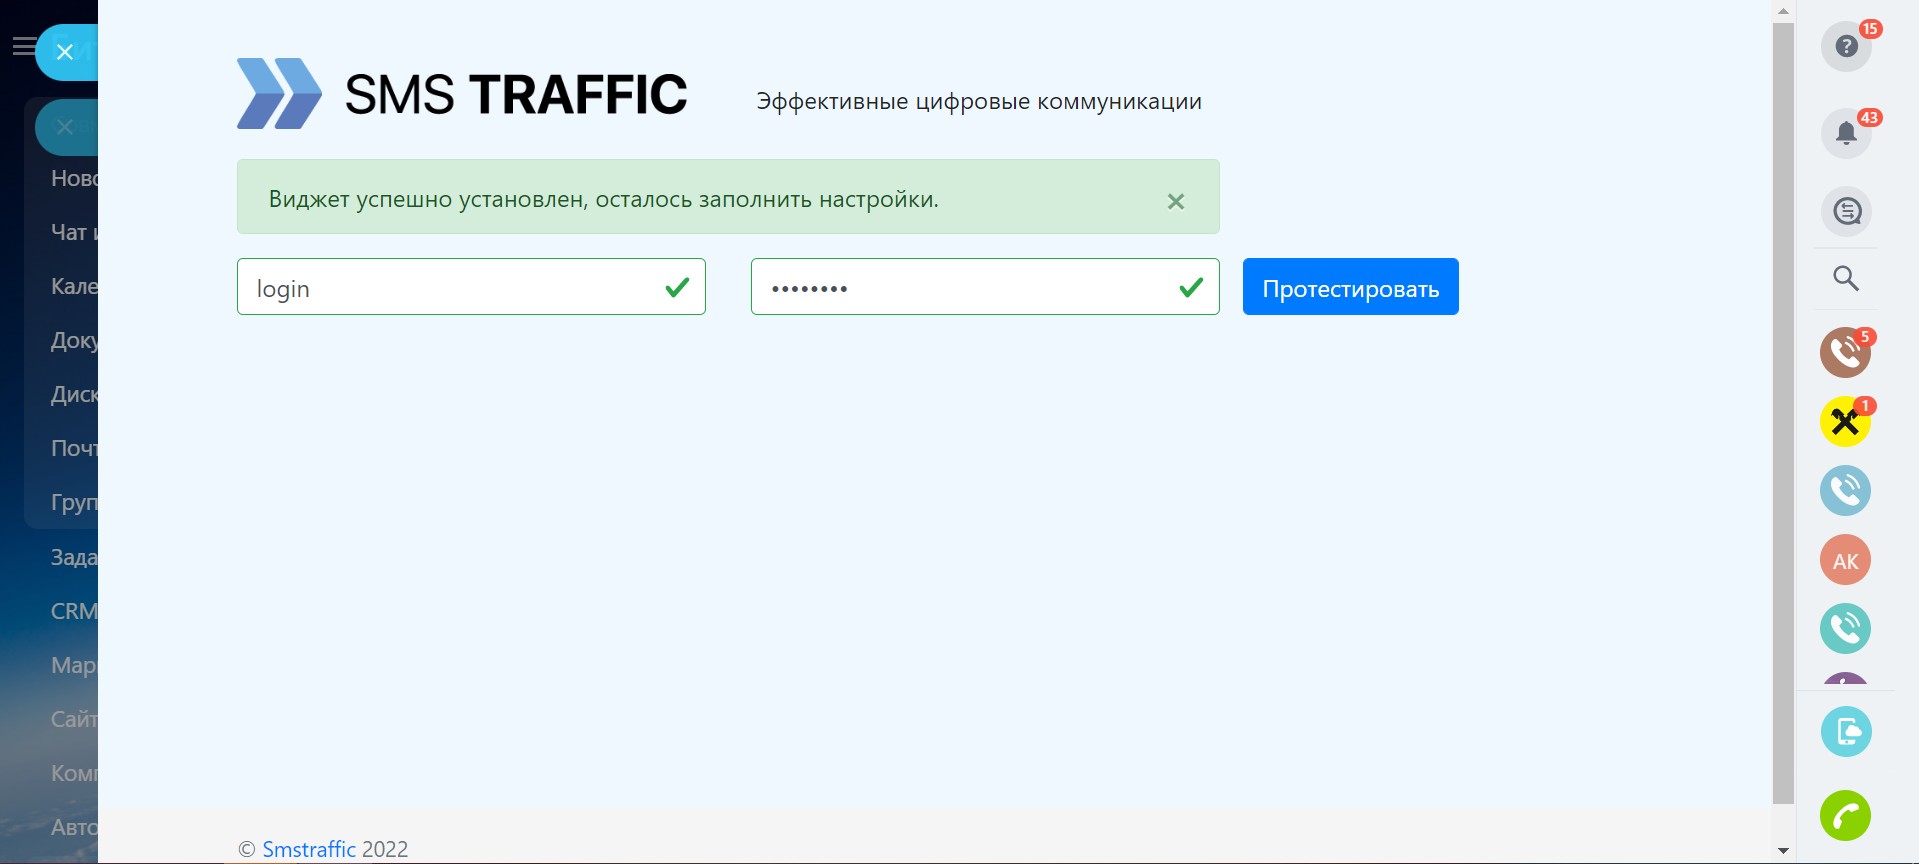This screenshot has height=864, width=1919.
Task: Open the Smstraffic footer link
Action: pos(309,849)
